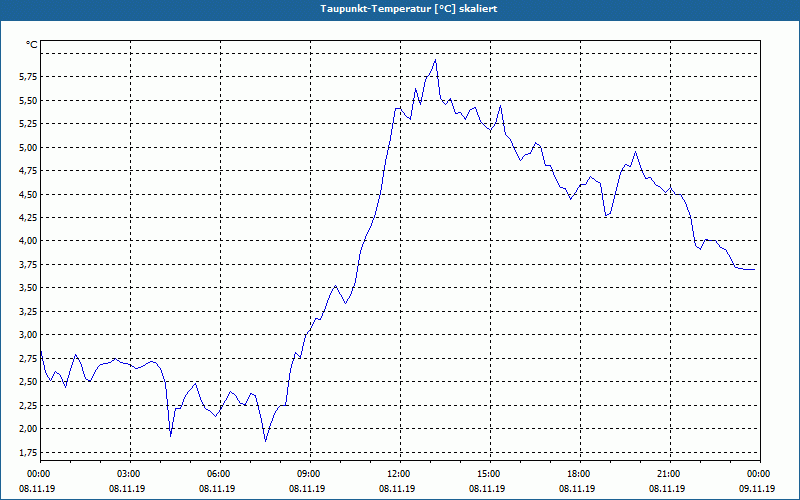The image size is (800, 500).
Task: Click the 08.11.19 date under 03:00
Action: pos(127,488)
